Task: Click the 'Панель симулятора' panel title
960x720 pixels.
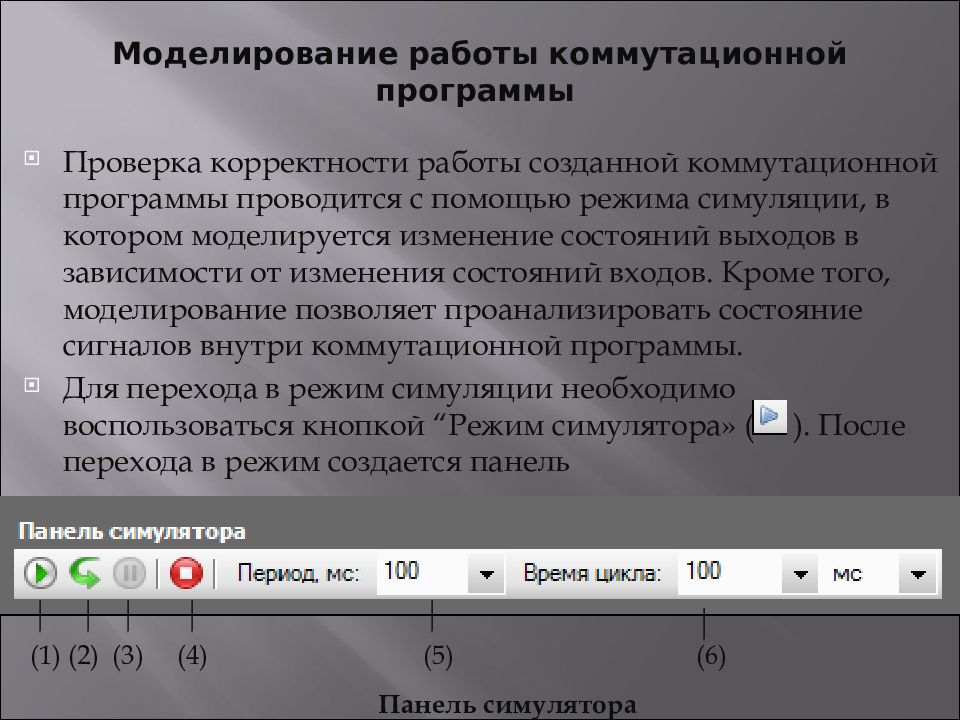Action: click(x=132, y=531)
